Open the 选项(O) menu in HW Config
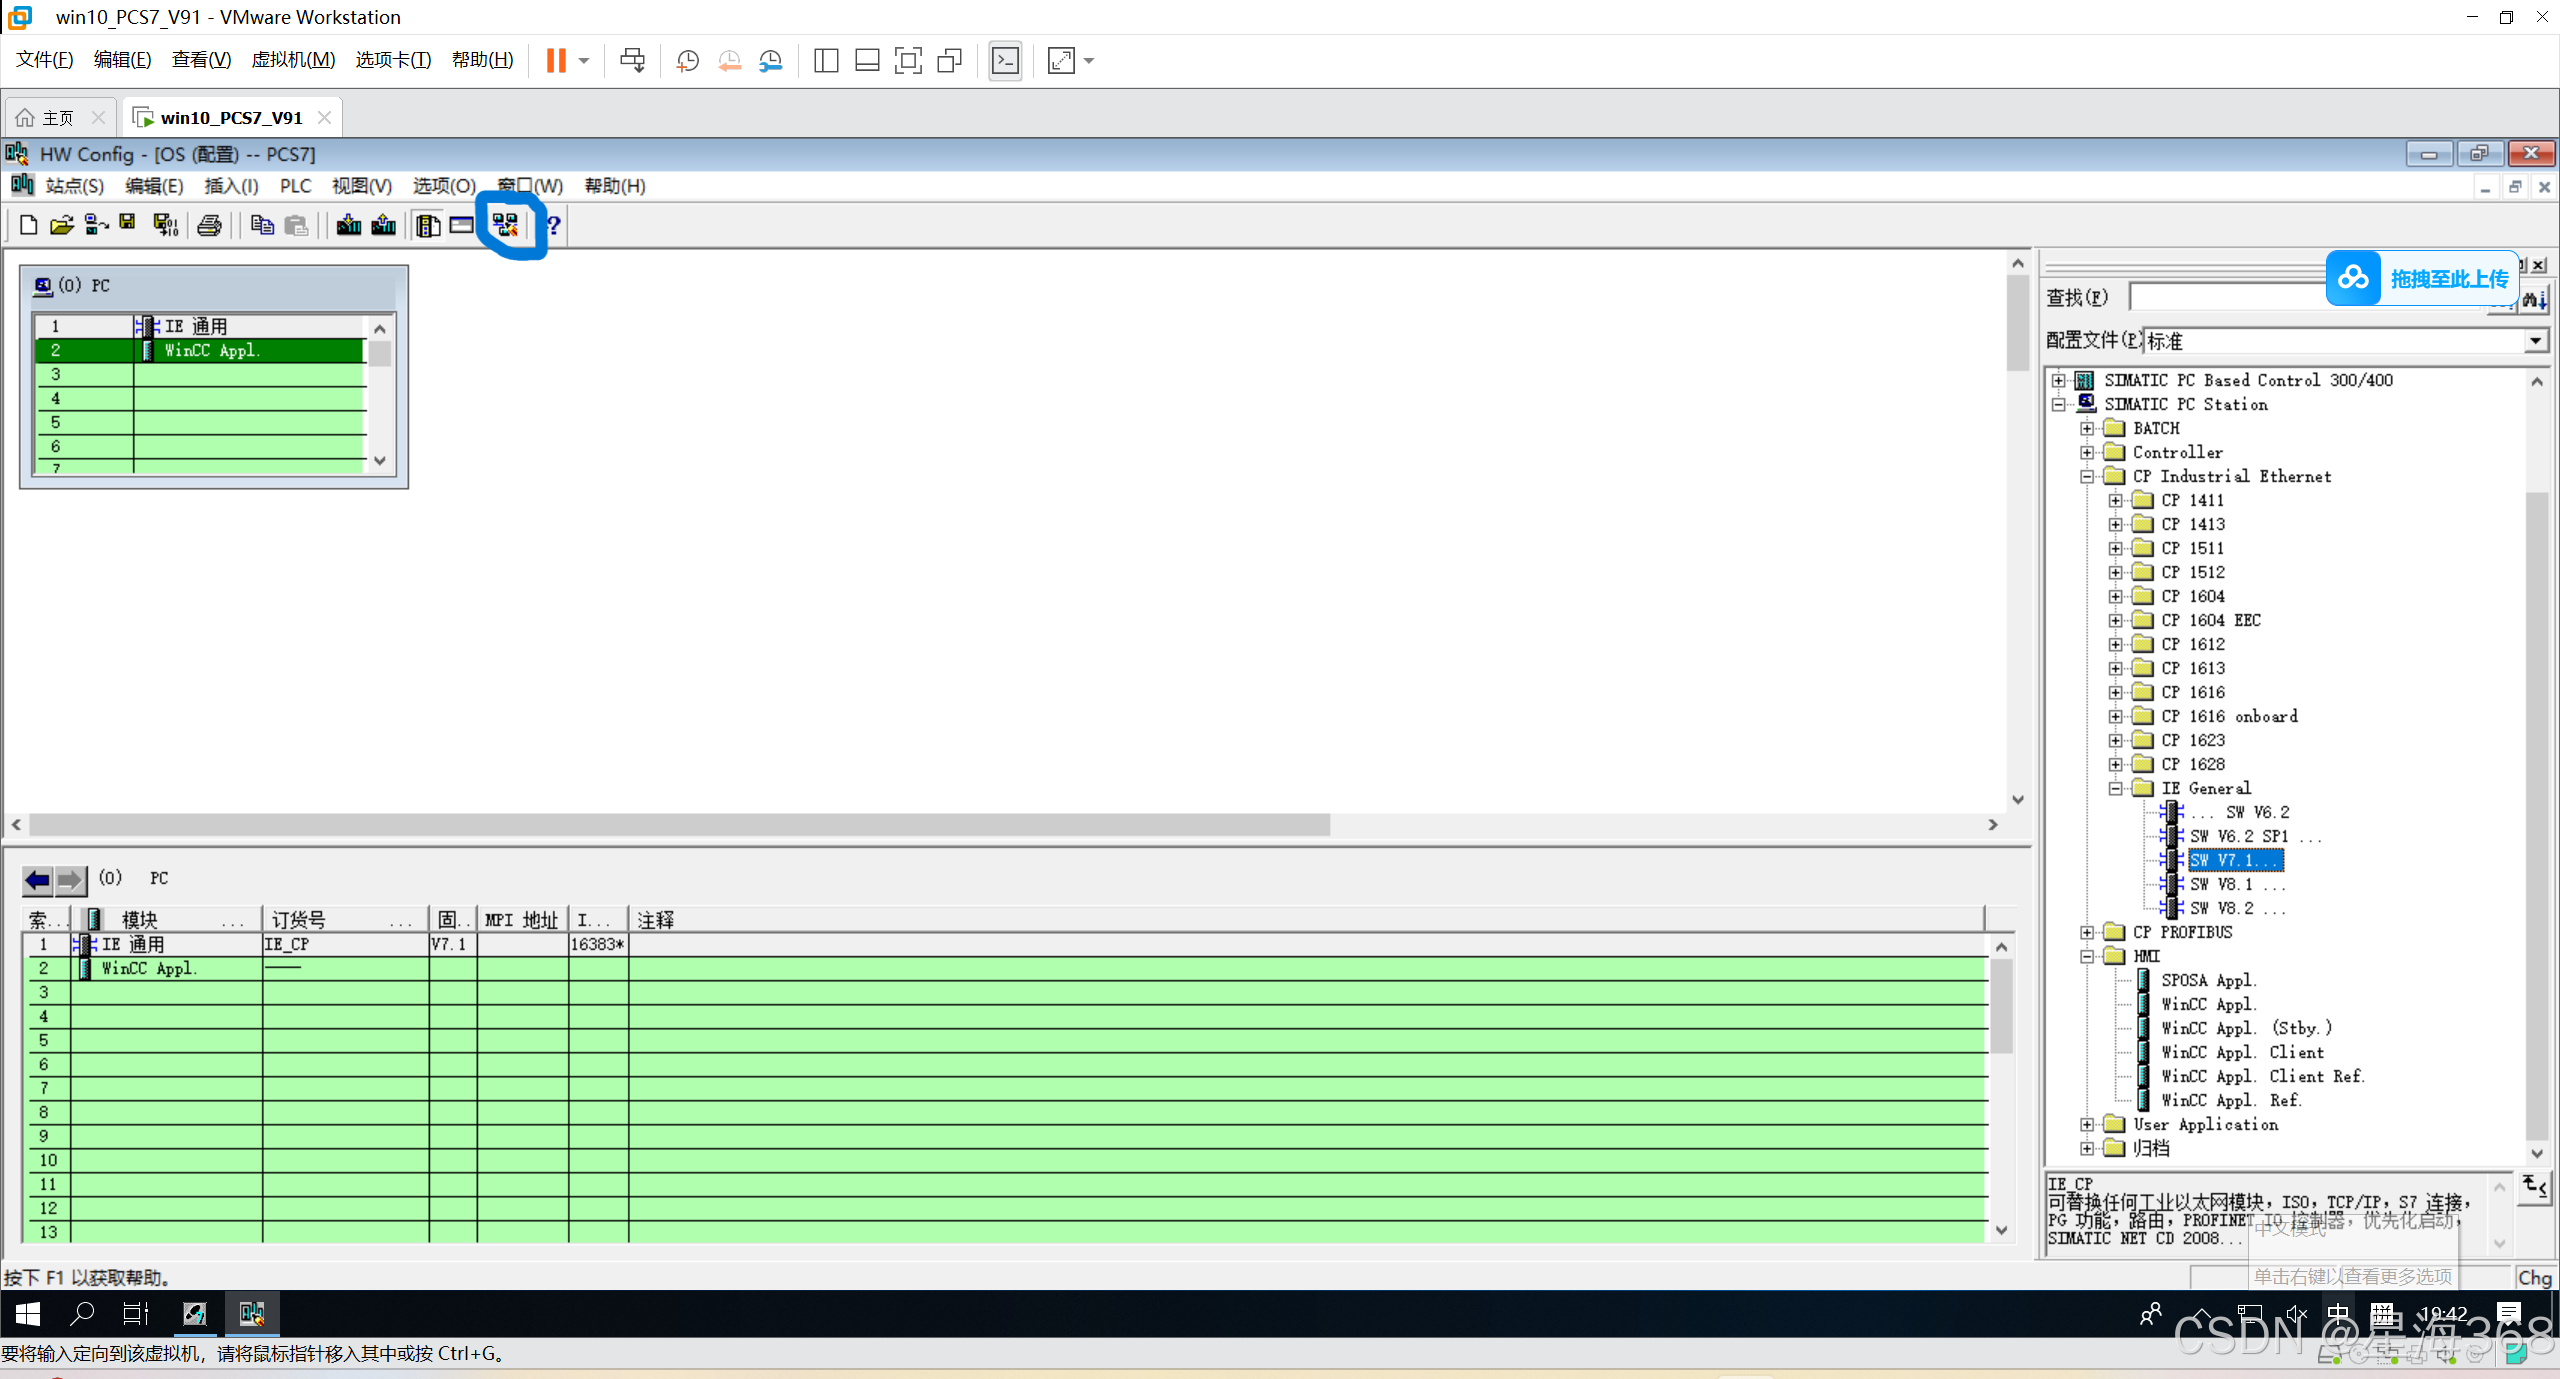Screen dimensions: 2560x1379 [x=443, y=186]
